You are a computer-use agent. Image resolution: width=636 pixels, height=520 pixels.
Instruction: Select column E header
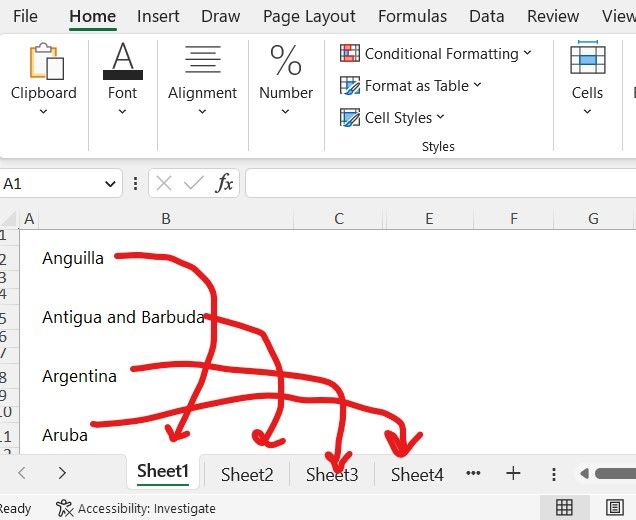click(x=429, y=219)
